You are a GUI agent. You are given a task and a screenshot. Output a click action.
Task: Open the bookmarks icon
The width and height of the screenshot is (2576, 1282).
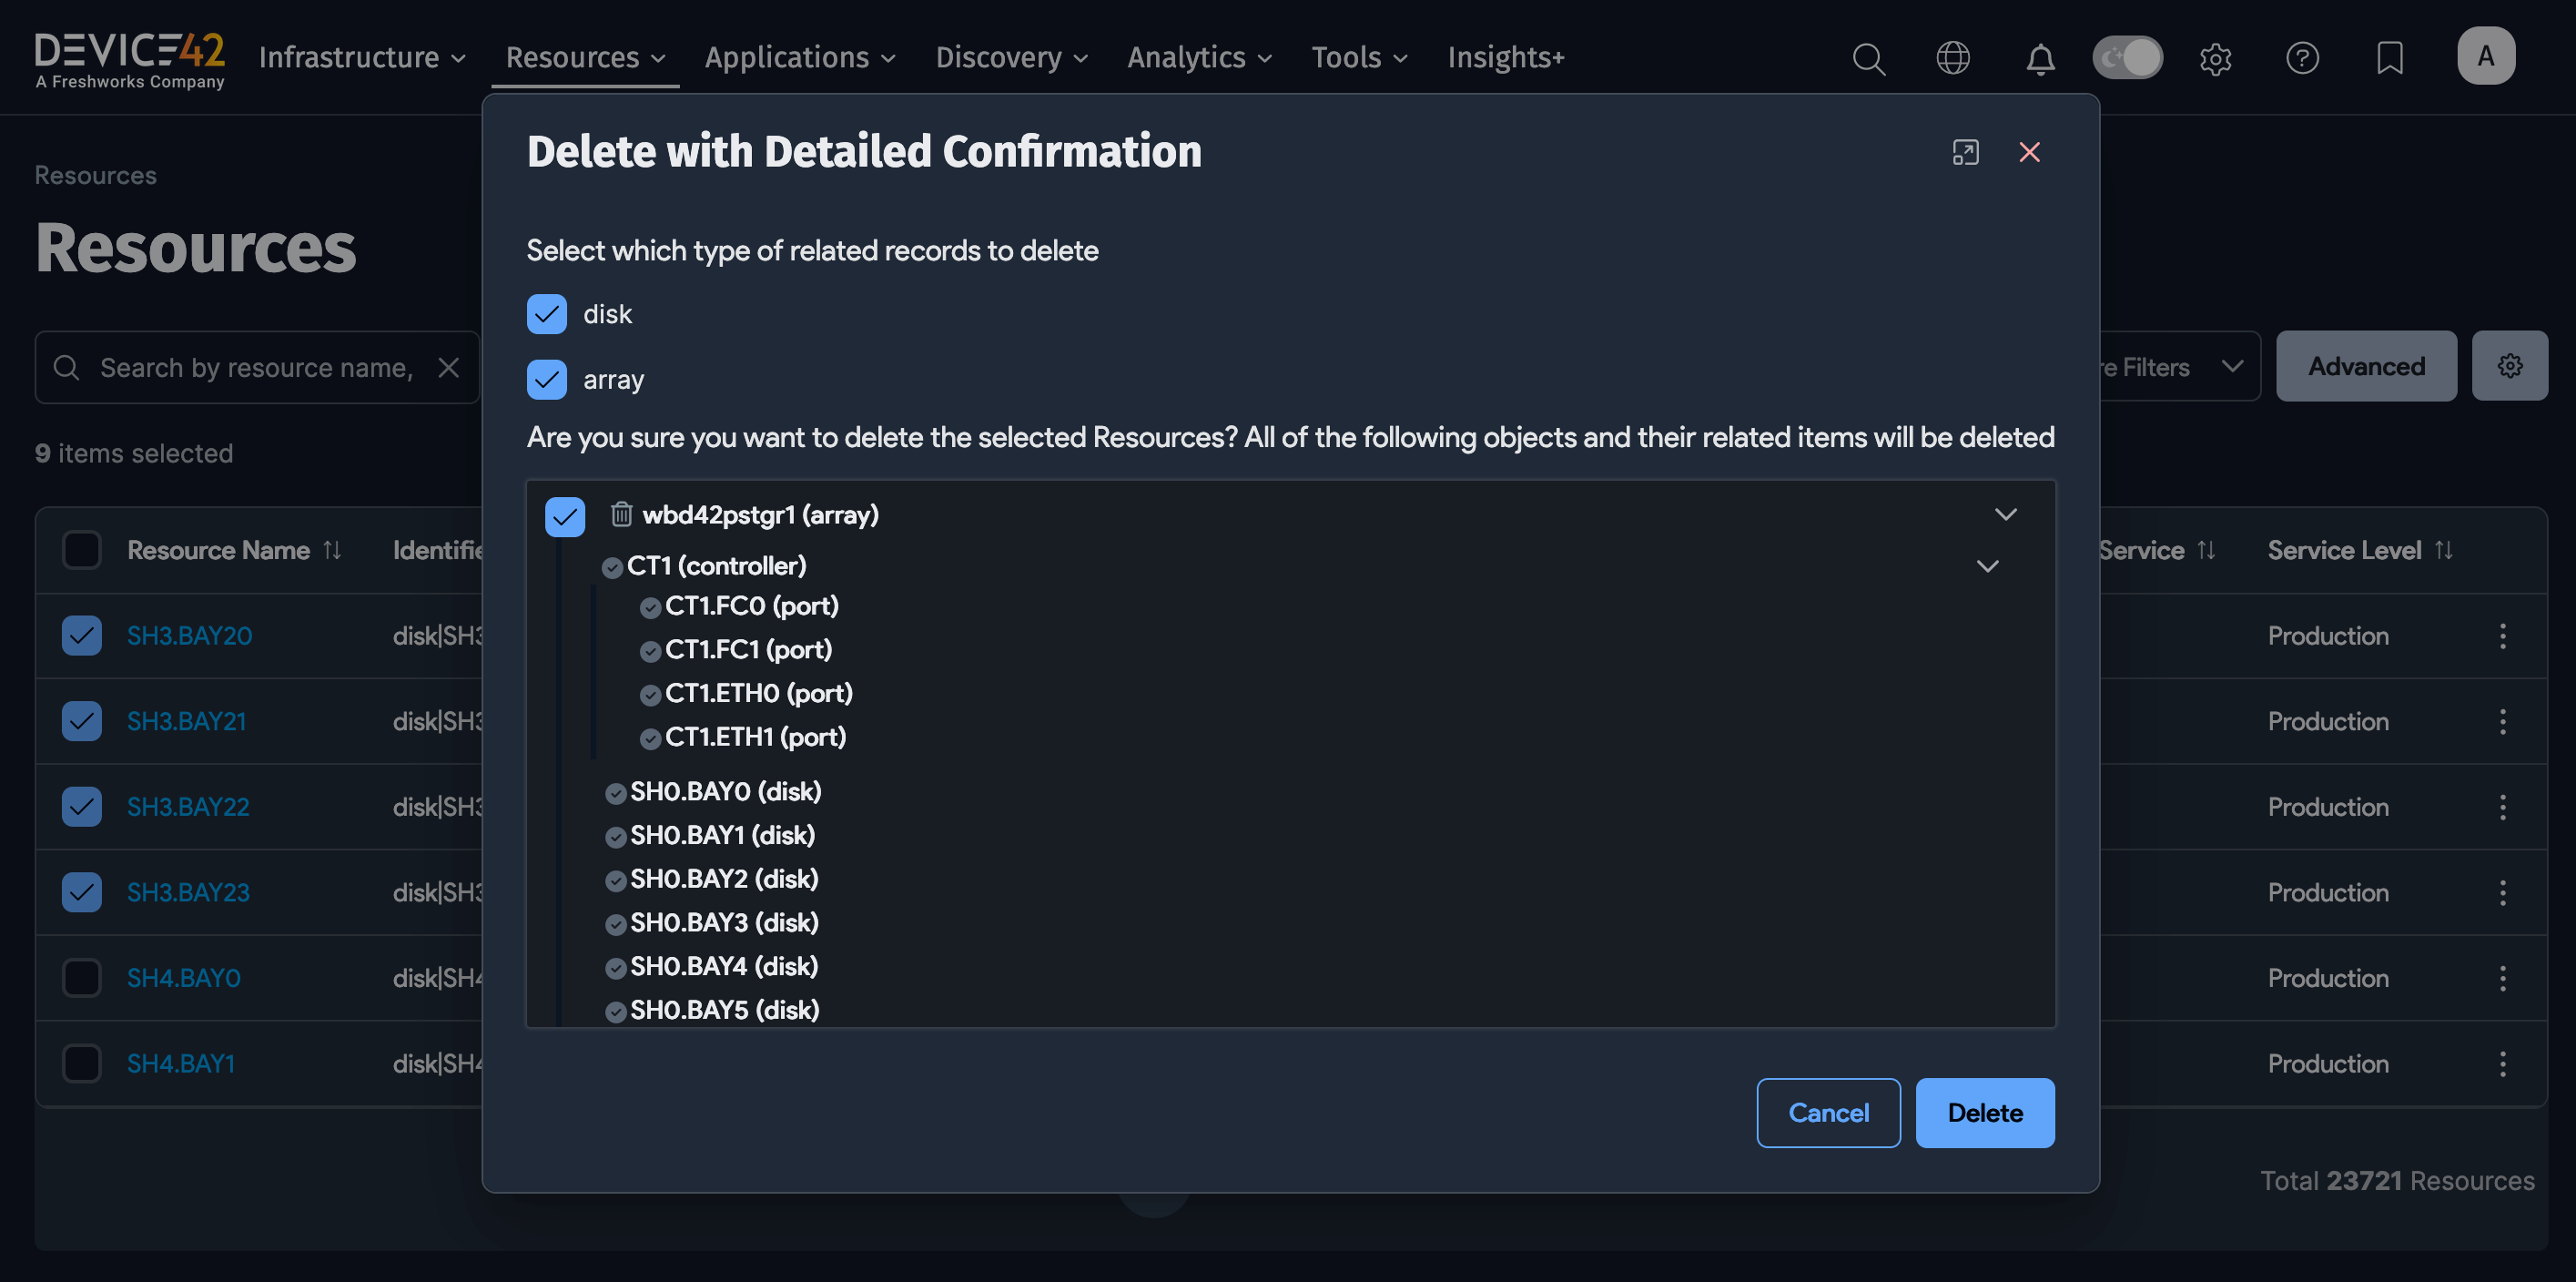tap(2390, 58)
